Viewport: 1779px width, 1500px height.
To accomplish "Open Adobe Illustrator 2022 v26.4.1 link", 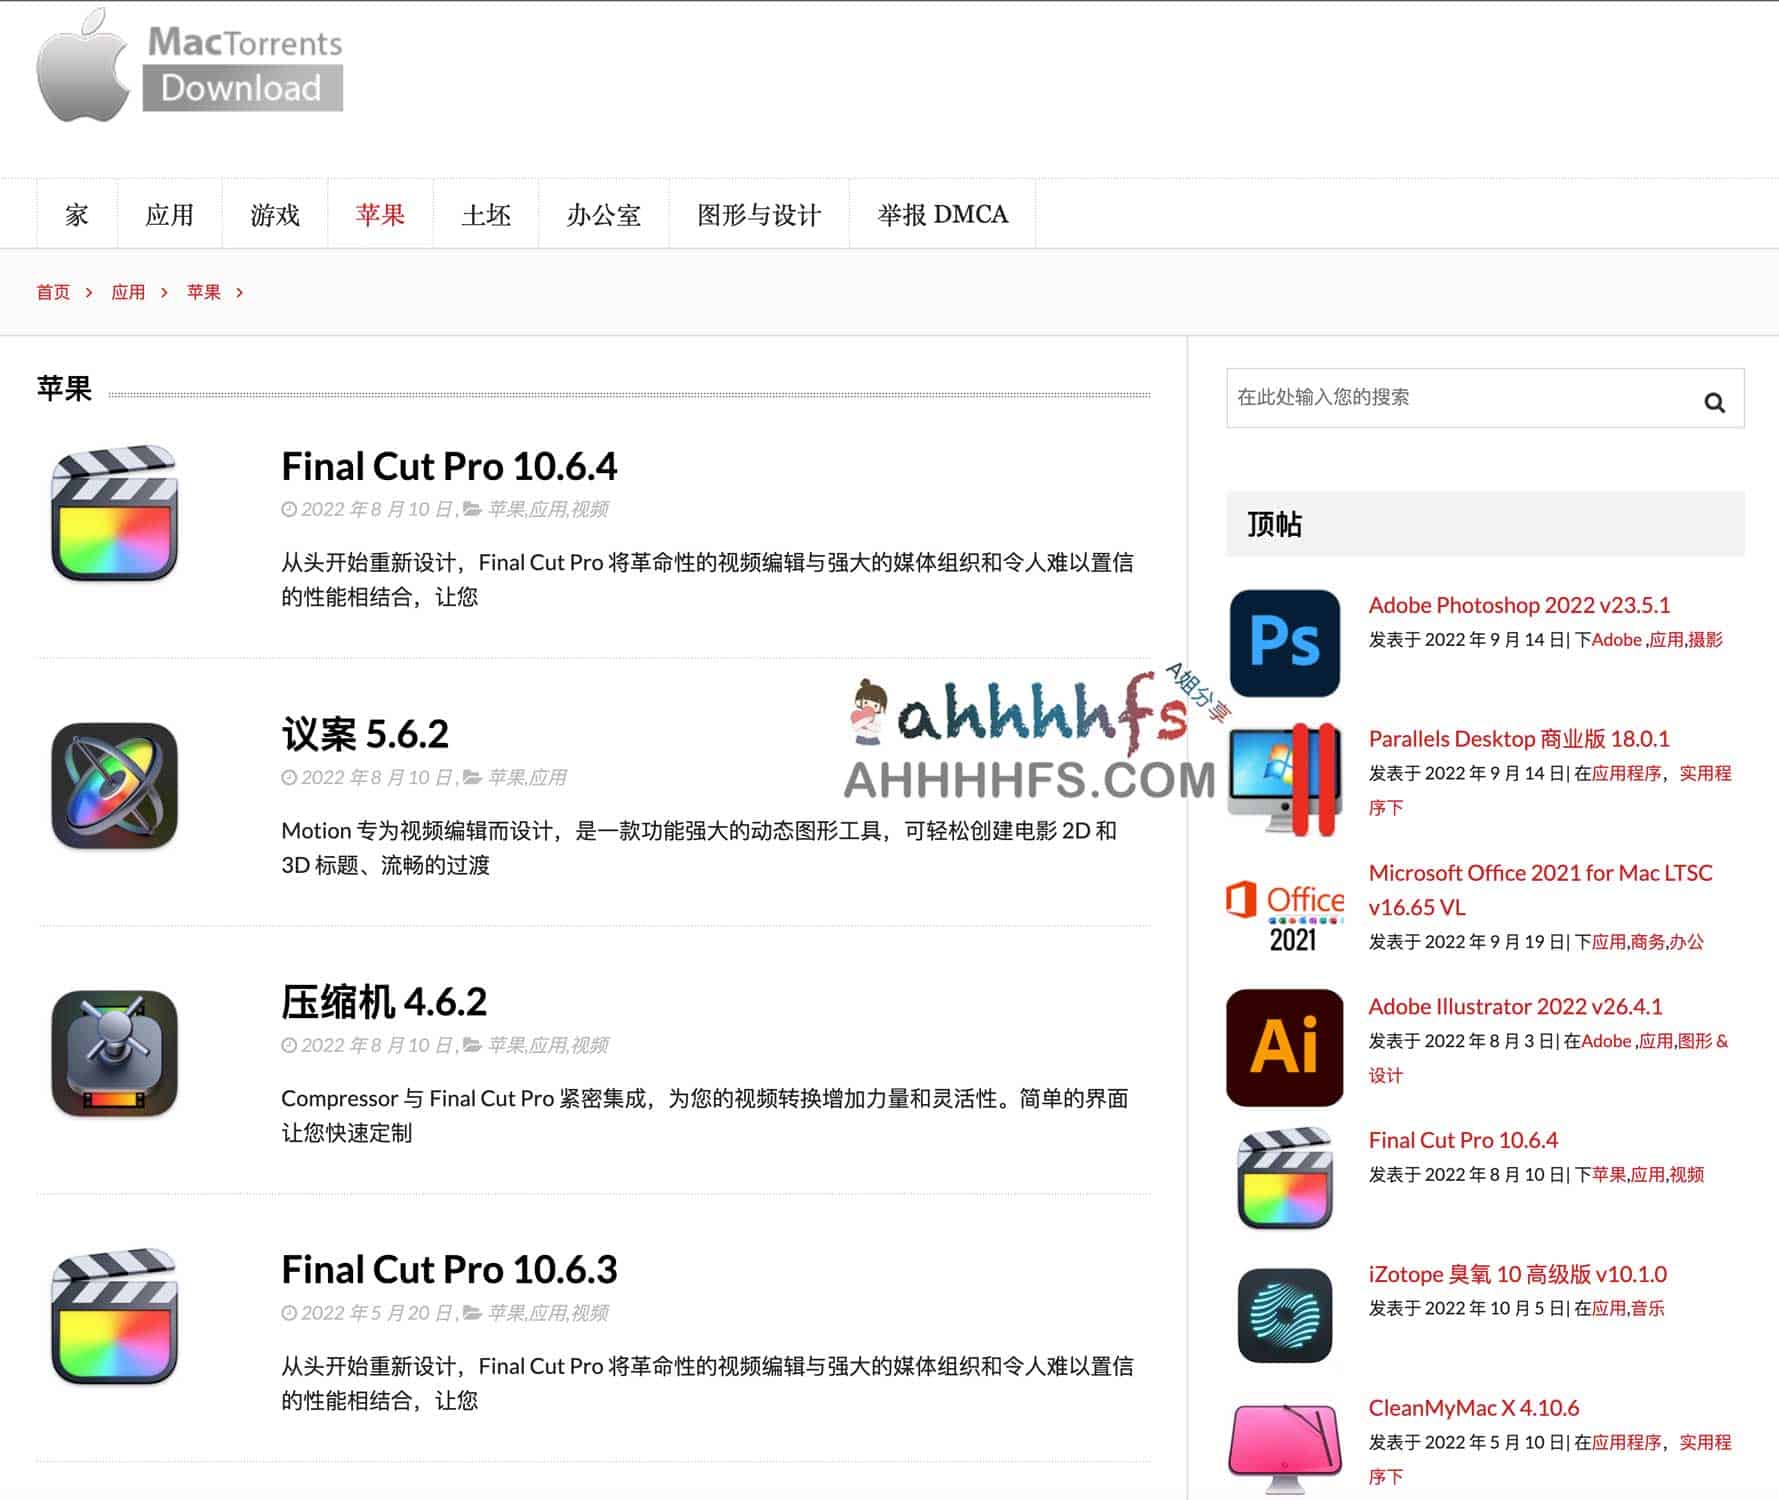I will 1515,1006.
